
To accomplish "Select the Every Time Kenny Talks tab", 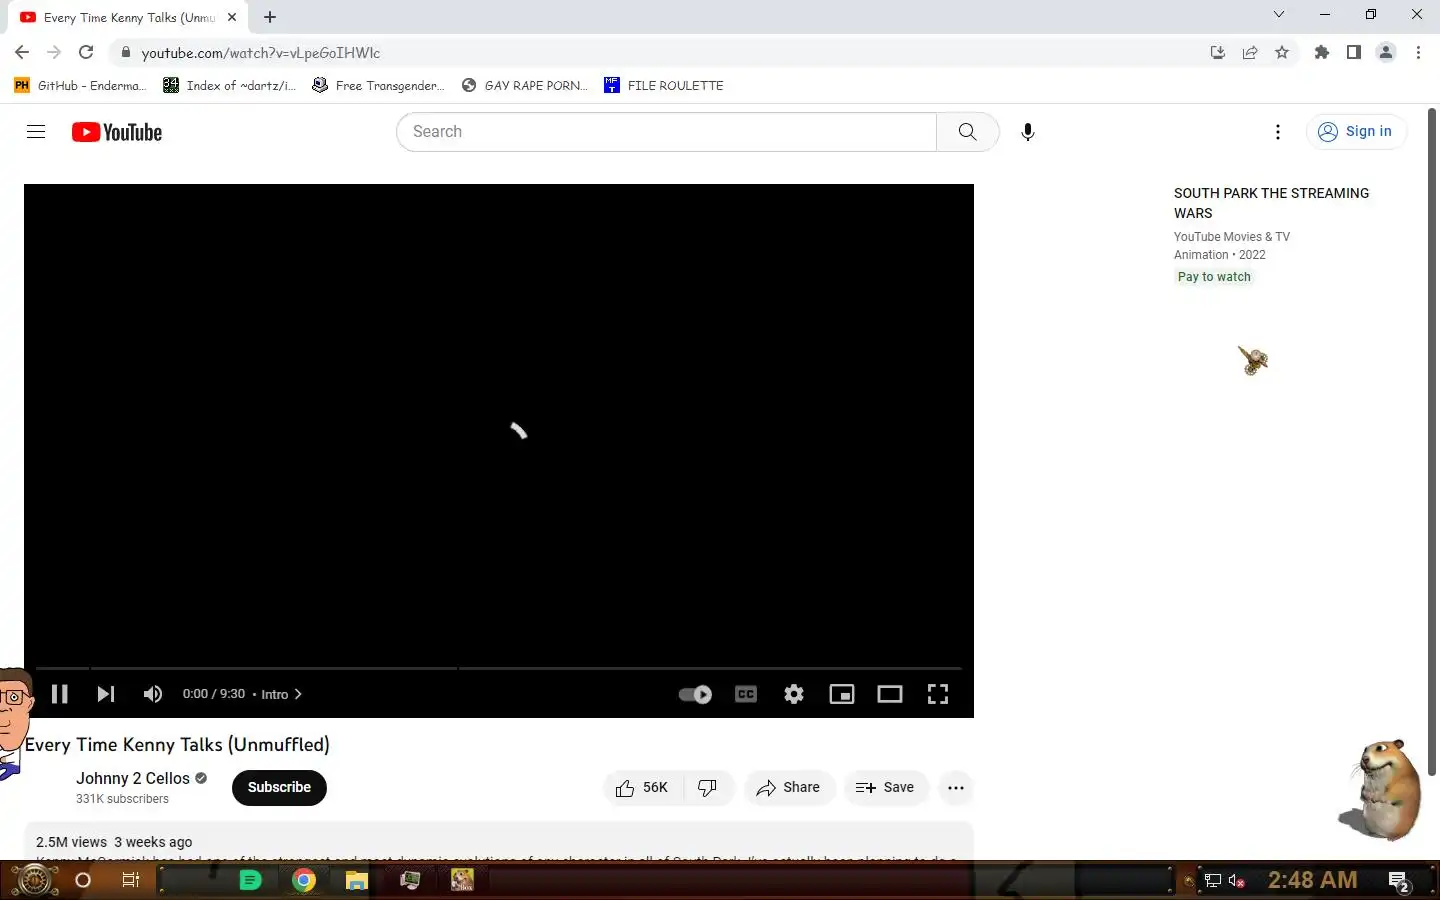I will click(128, 18).
